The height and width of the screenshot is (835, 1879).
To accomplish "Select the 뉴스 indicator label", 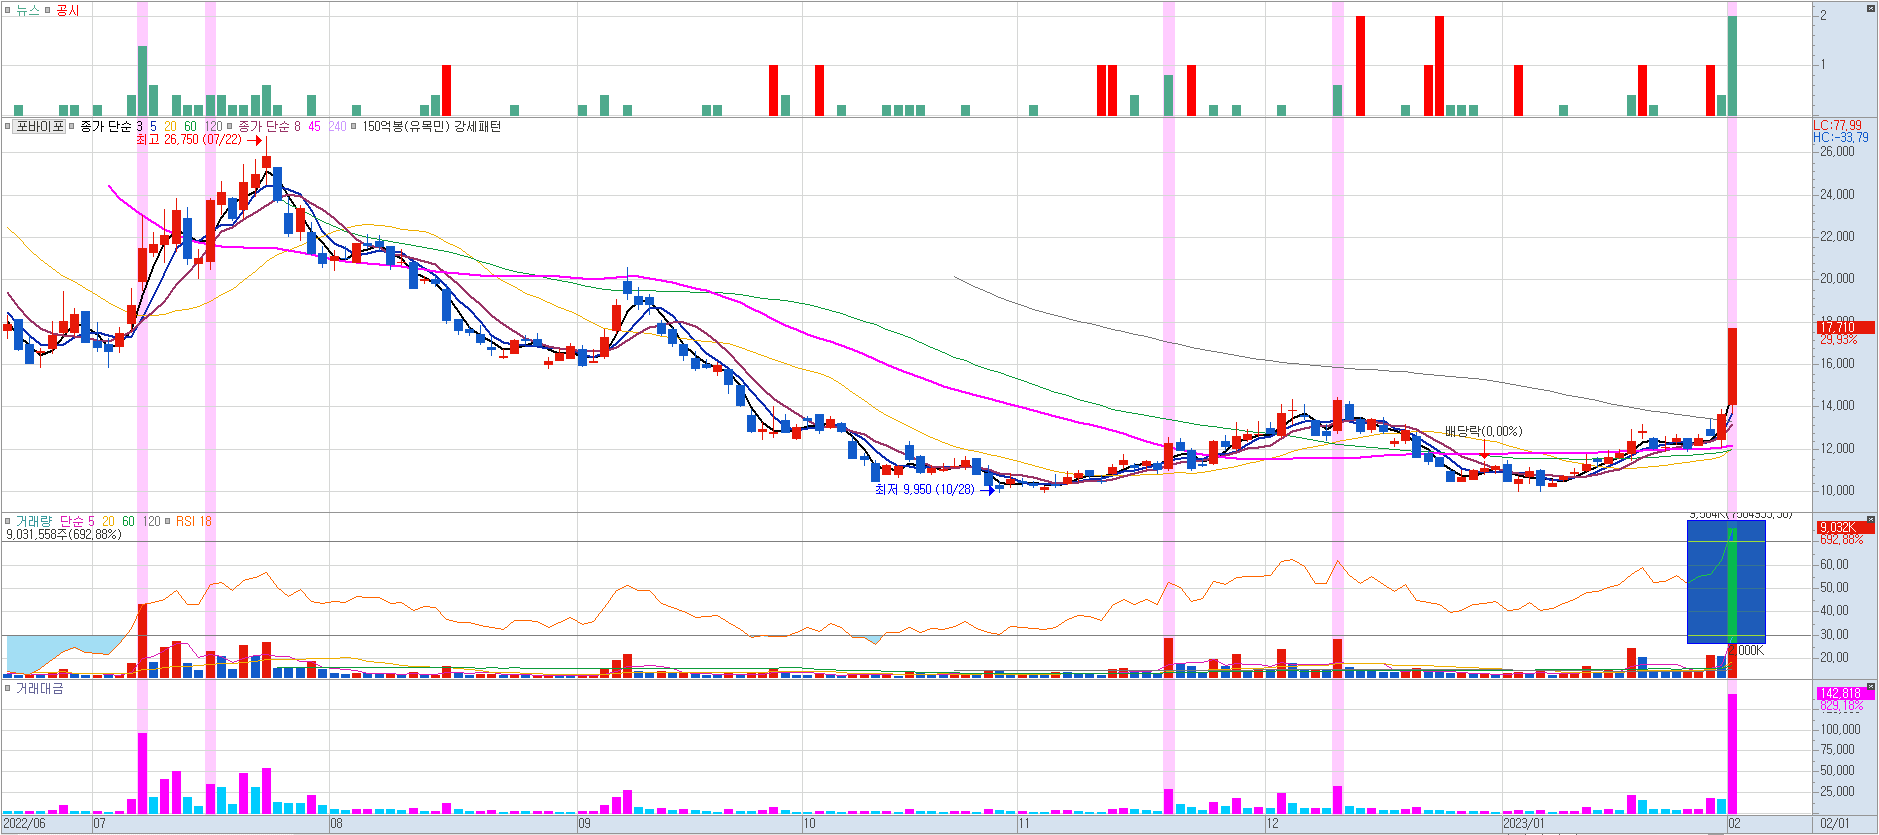I will point(28,10).
